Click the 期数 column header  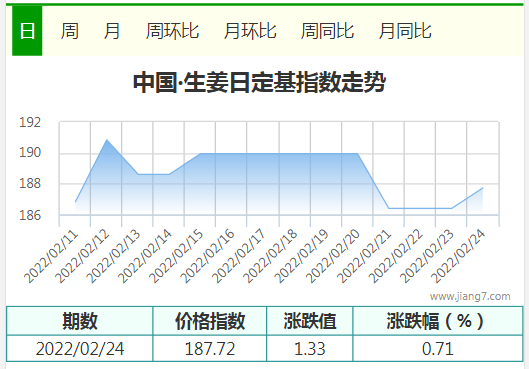click(x=80, y=321)
